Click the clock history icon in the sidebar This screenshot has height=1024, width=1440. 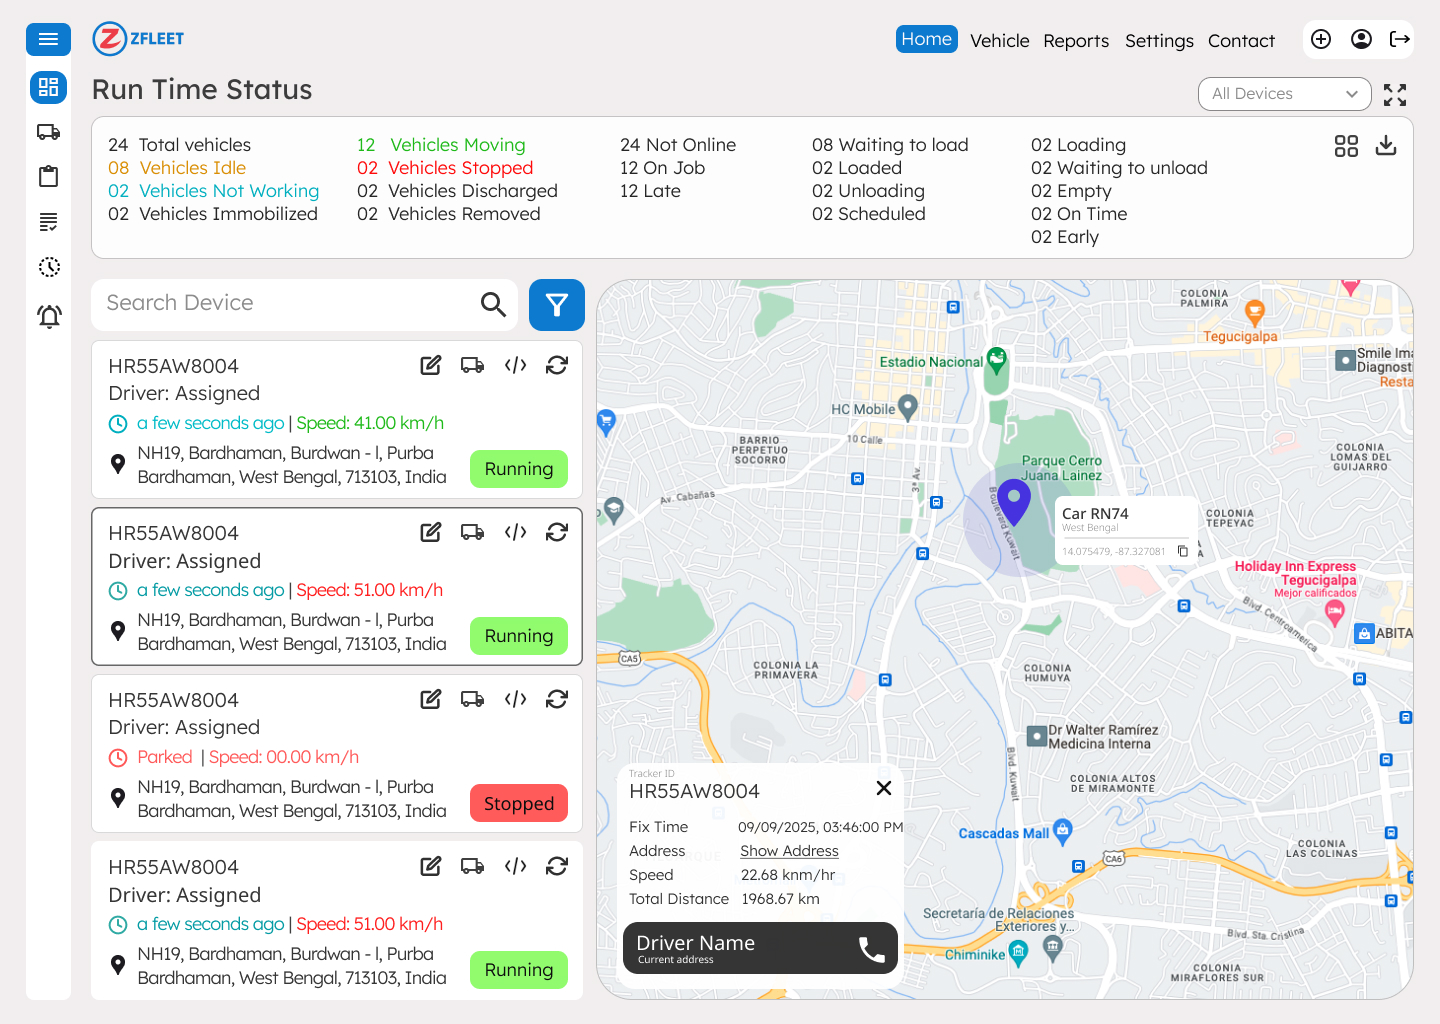pyautogui.click(x=48, y=267)
